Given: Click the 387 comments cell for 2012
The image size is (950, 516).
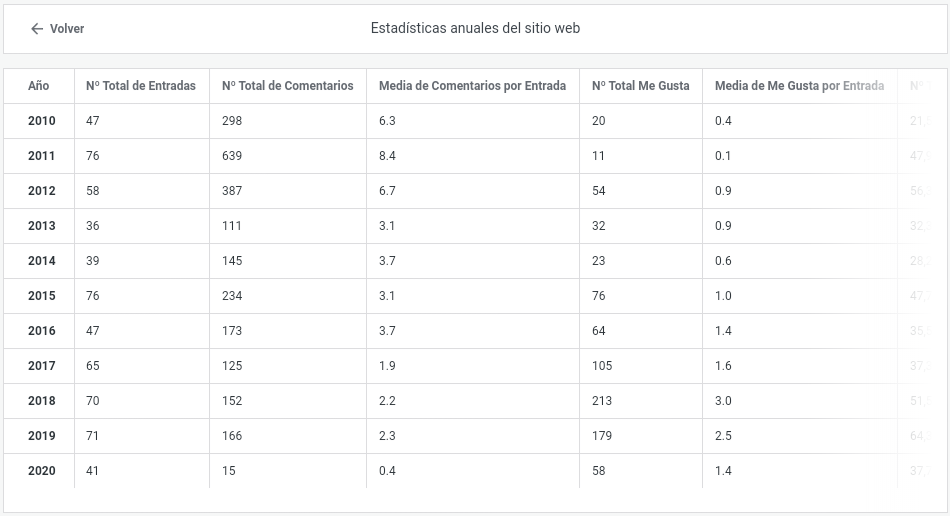Looking at the screenshot, I should (x=232, y=191).
